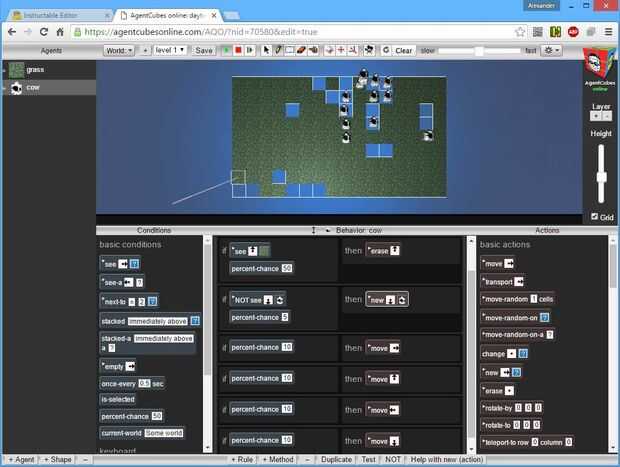
Task: Toggle the Grid checkbox
Action: click(x=594, y=216)
